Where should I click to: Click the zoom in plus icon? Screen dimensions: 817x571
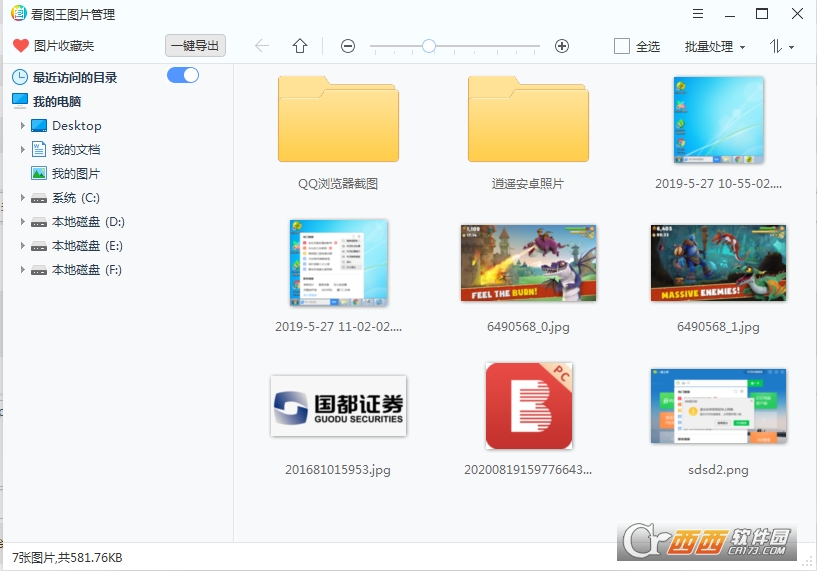coord(562,46)
